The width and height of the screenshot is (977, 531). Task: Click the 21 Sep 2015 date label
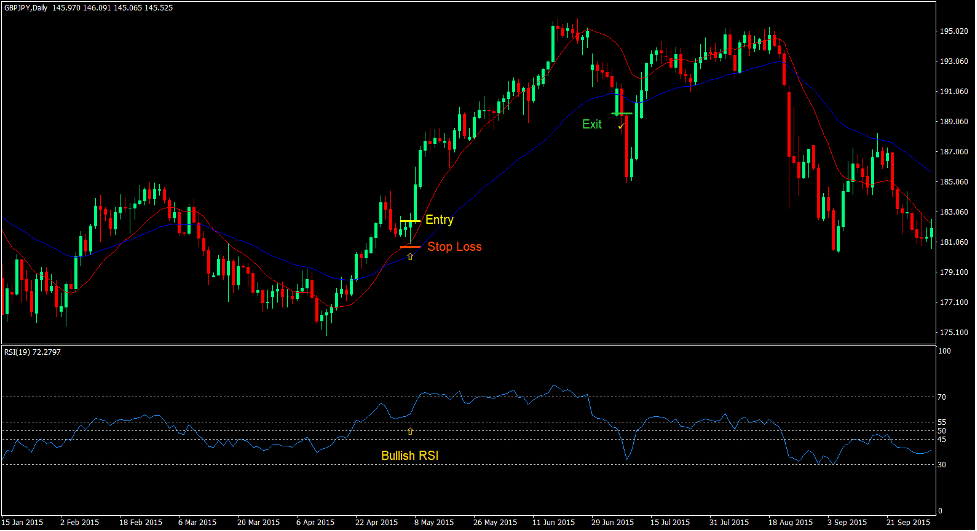click(x=908, y=522)
